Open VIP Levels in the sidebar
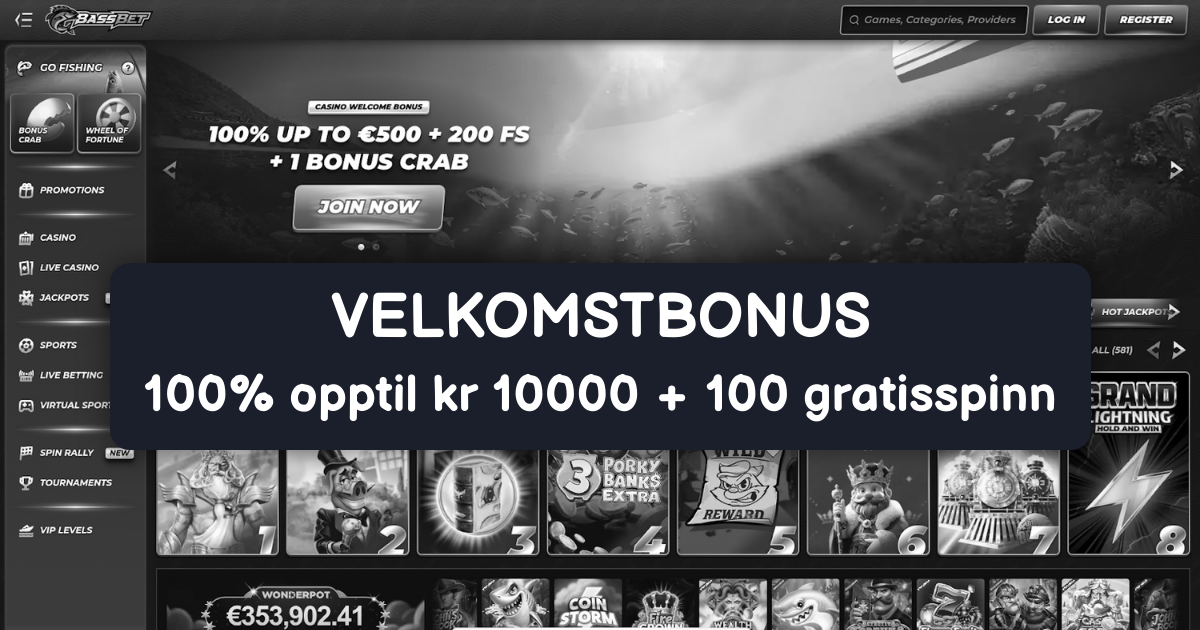Viewport: 1200px width, 630px height. pyautogui.click(x=57, y=530)
